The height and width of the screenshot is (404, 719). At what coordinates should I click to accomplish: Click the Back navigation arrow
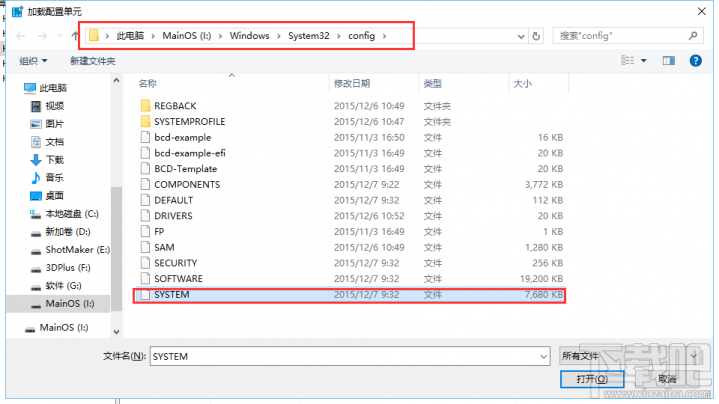click(20, 36)
